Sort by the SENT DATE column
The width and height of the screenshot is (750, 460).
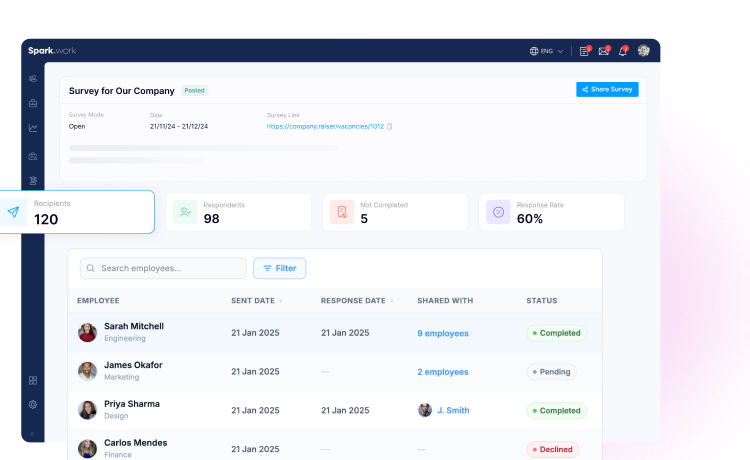tap(256, 301)
